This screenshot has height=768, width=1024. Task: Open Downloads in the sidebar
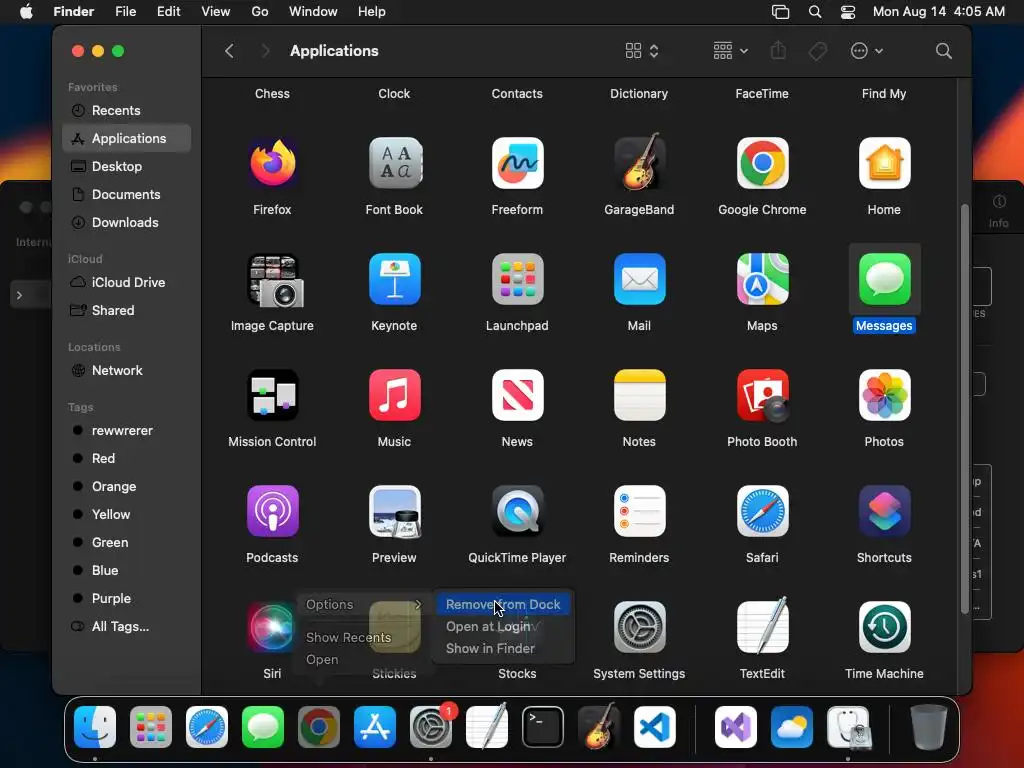127,223
